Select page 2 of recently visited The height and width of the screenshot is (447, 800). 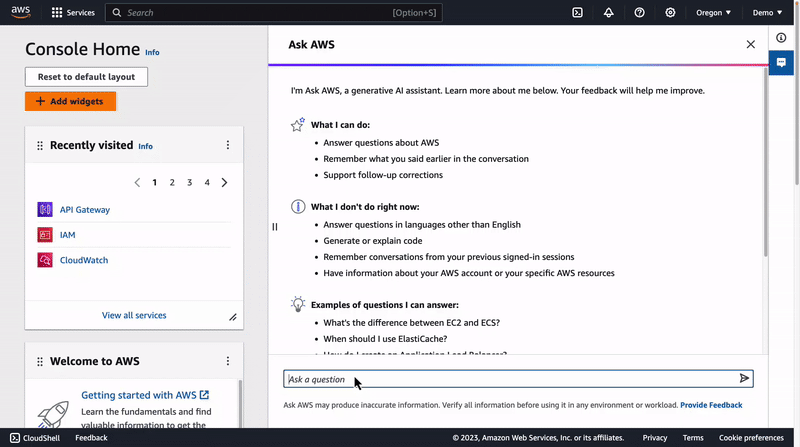tap(172, 183)
